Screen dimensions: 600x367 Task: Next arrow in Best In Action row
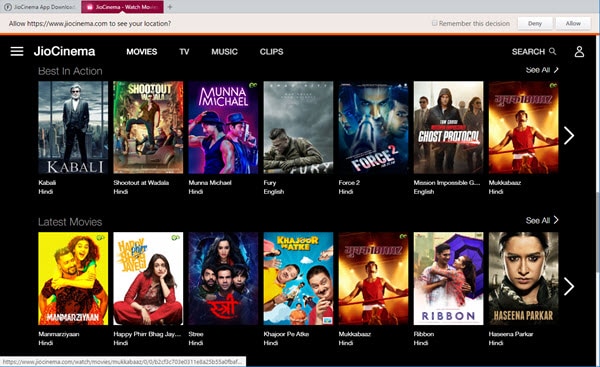[569, 135]
